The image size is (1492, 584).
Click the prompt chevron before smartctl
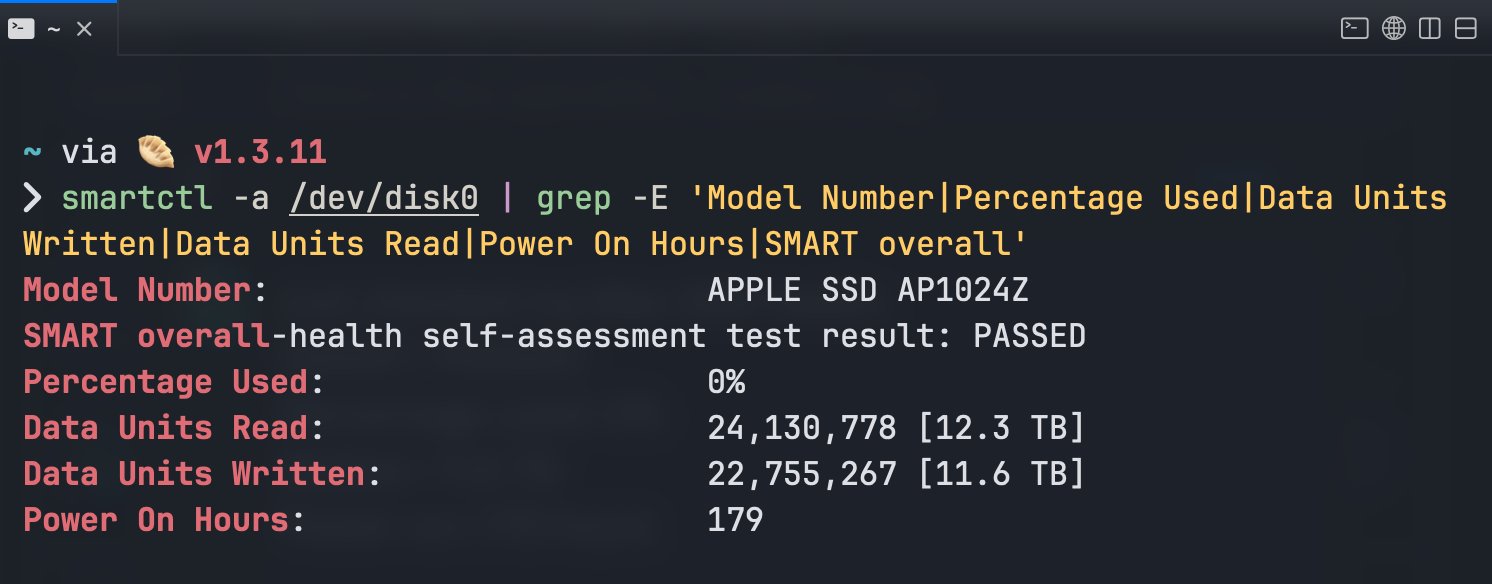(x=33, y=198)
